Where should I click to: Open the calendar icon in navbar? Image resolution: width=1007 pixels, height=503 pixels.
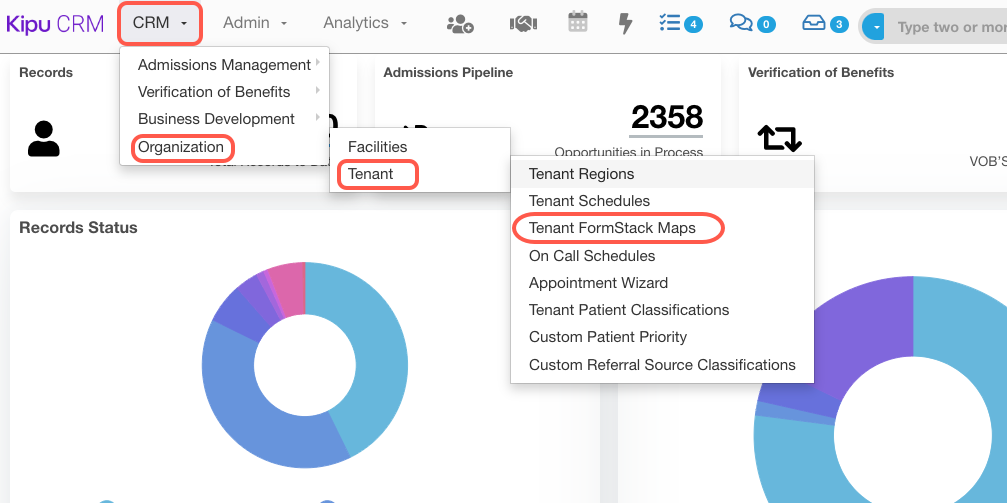pos(578,22)
